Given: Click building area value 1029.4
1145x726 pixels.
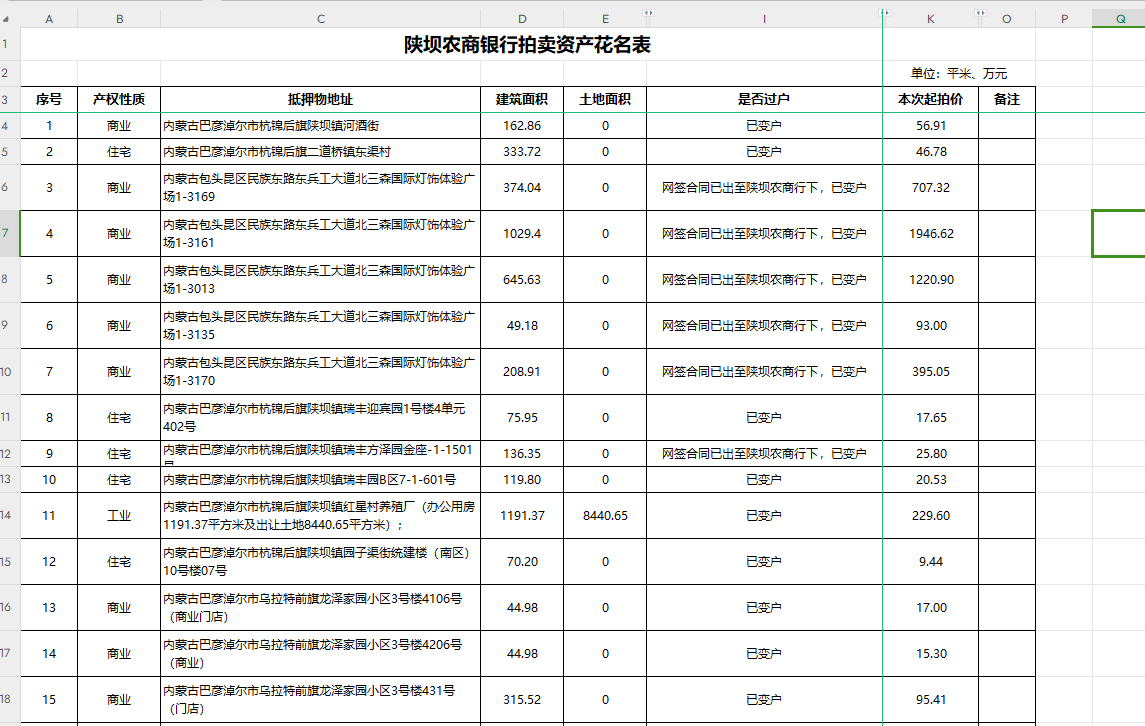Looking at the screenshot, I should click(x=522, y=233).
